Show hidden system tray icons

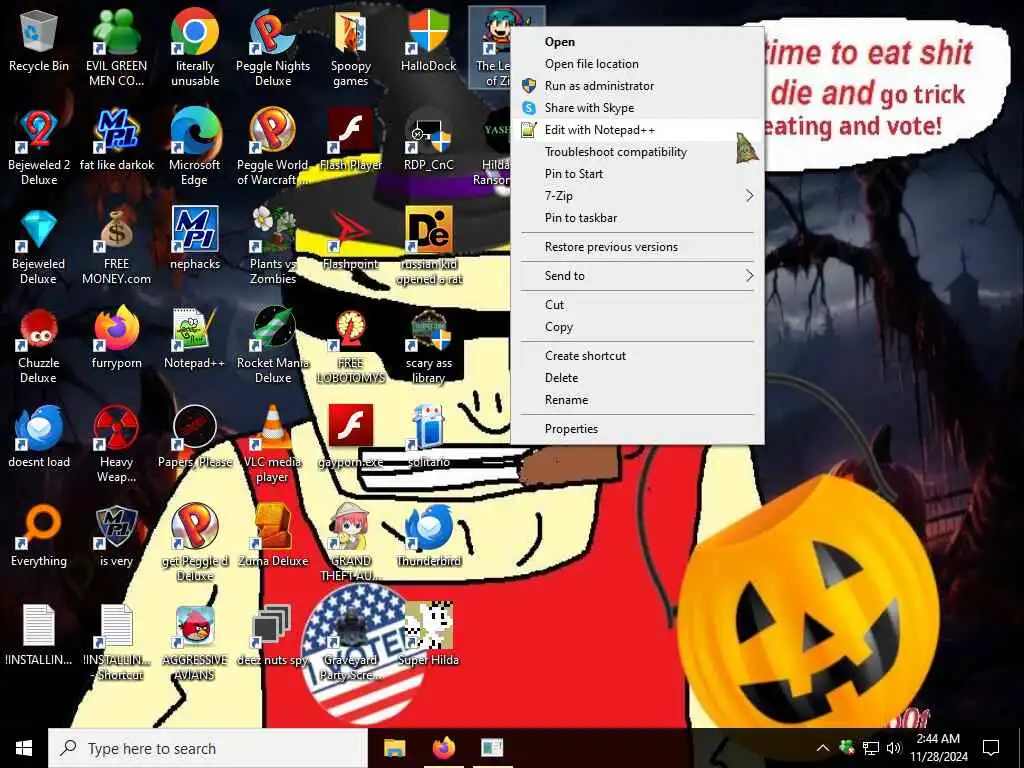pyautogui.click(x=823, y=748)
